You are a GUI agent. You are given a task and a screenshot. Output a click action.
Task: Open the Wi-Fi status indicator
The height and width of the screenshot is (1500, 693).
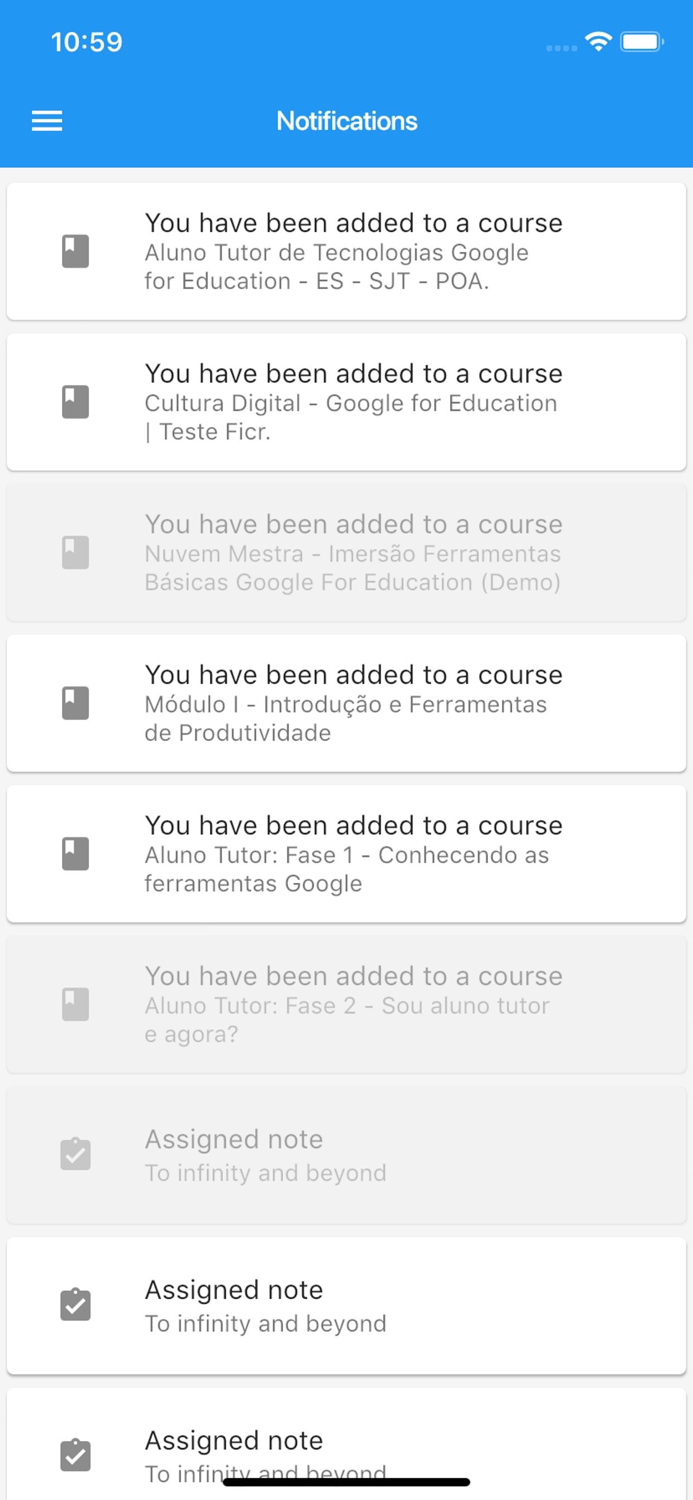(x=598, y=42)
